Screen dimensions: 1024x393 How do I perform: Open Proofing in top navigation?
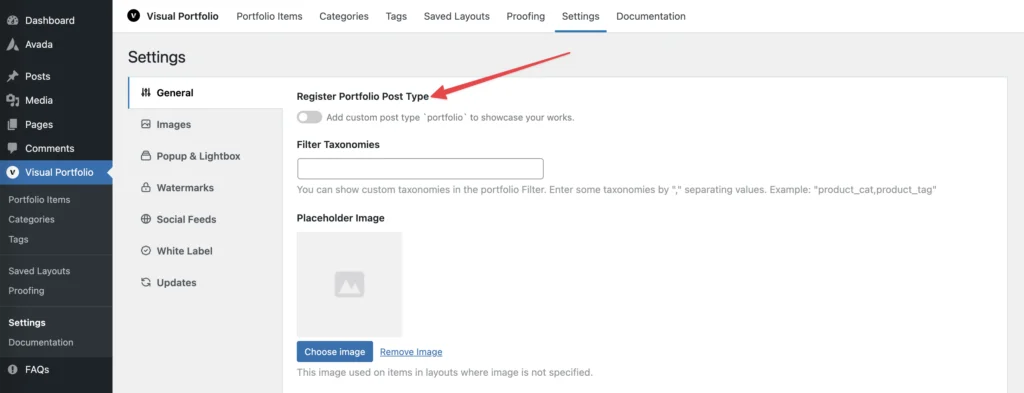[x=526, y=16]
